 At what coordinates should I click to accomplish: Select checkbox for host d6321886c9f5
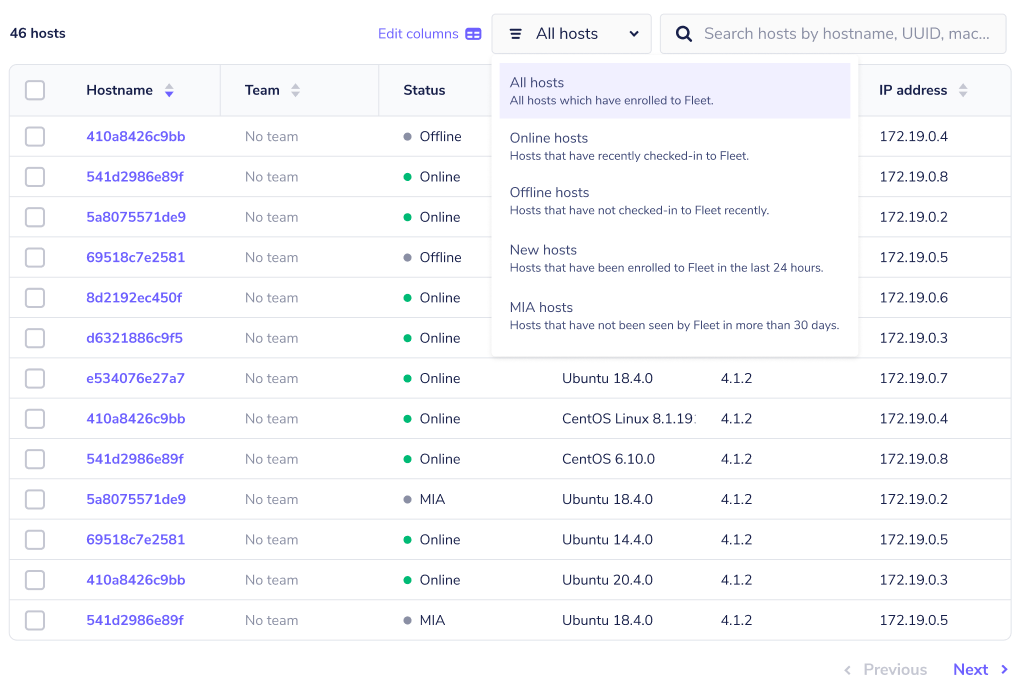click(35, 338)
